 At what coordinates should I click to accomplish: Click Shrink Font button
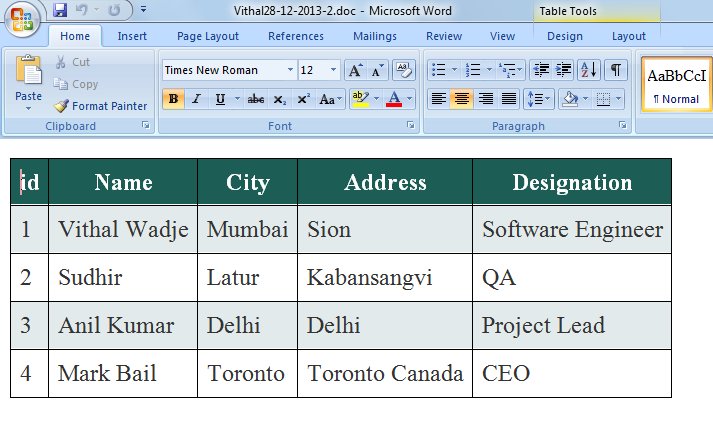377,70
